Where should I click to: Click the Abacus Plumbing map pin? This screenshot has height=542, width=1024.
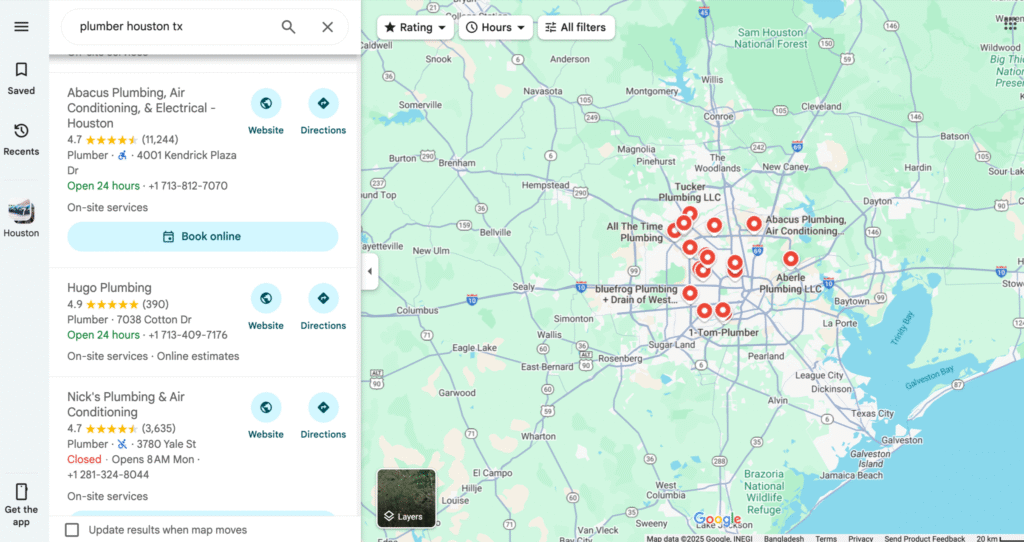pos(754,223)
